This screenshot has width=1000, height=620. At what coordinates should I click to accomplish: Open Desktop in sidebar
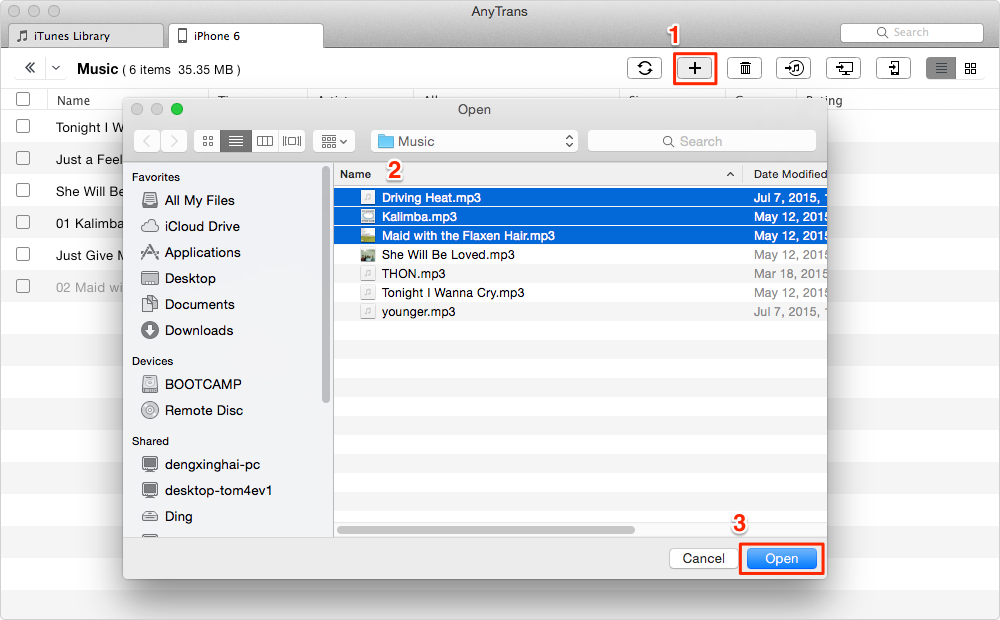click(178, 279)
